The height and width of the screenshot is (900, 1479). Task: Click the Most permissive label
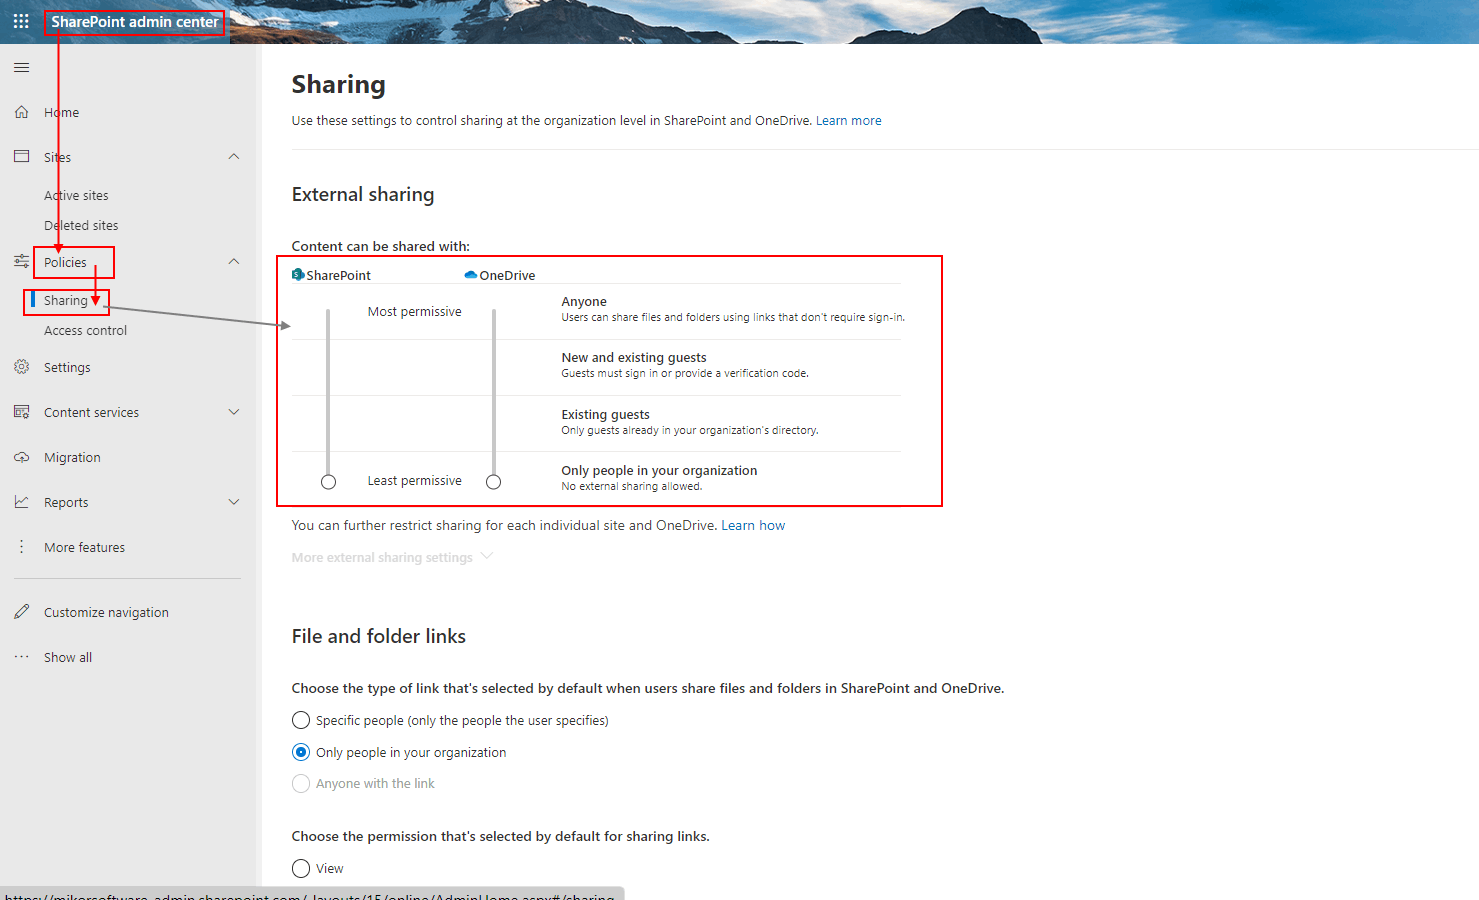pyautogui.click(x=414, y=312)
